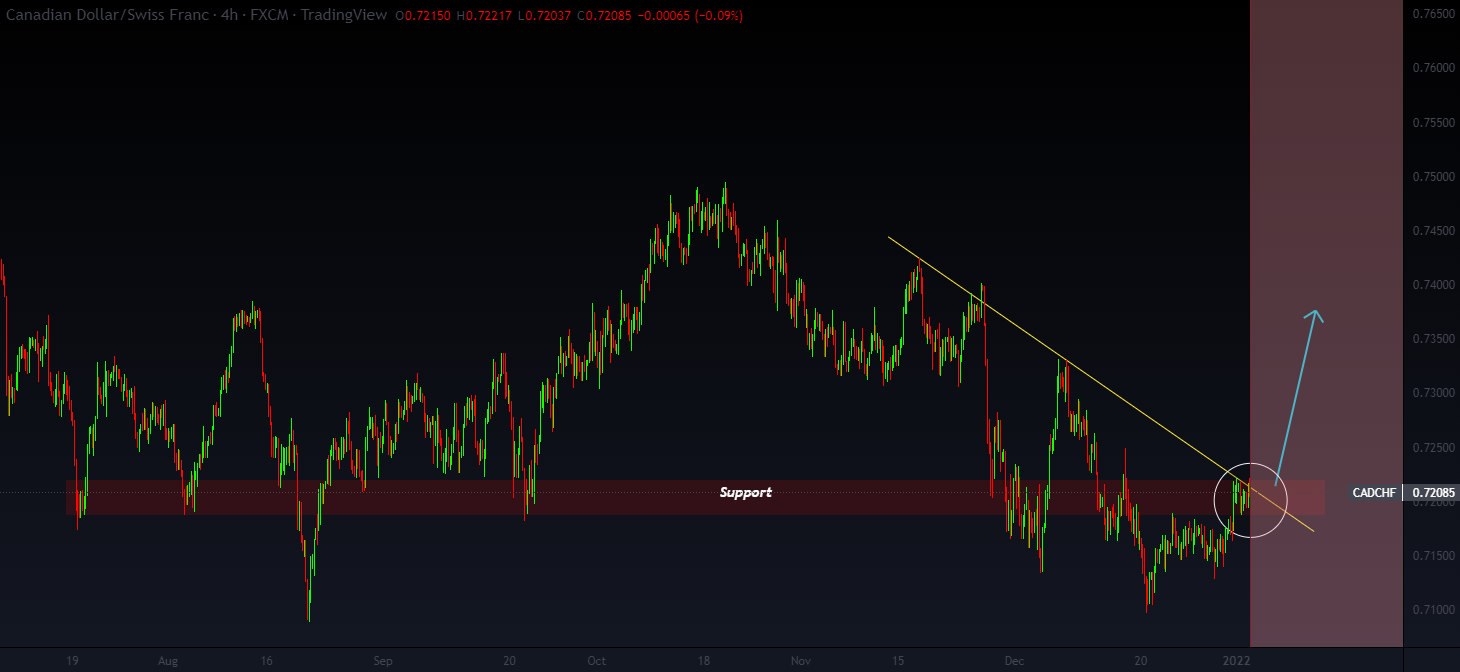Click the 0.74500 price axis label
This screenshot has width=1460, height=672.
point(1433,231)
